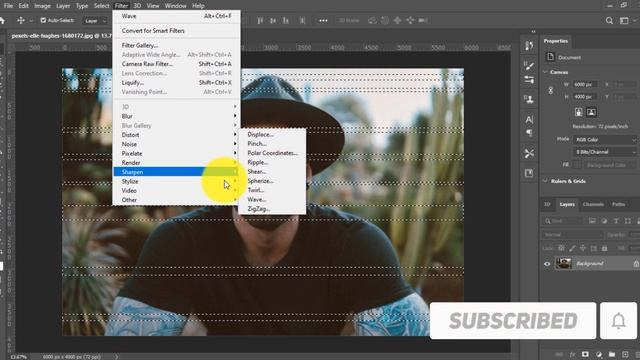The image size is (640, 360).
Task: Choose ZigZag from the submenu
Action: (272, 209)
